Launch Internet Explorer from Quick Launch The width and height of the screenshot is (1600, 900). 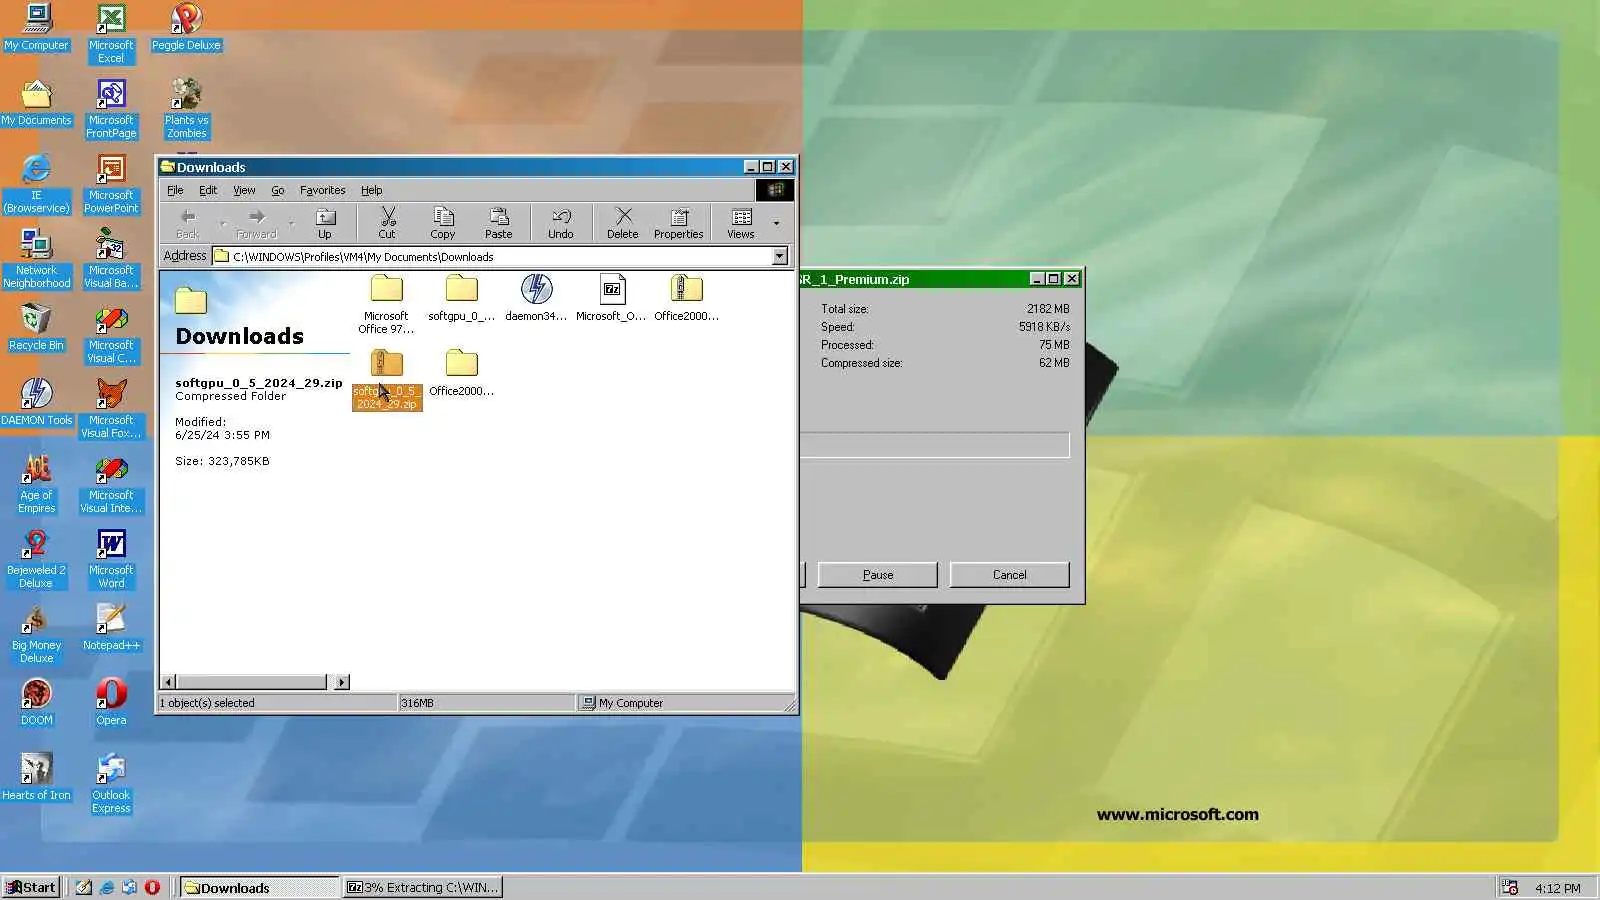coord(106,887)
